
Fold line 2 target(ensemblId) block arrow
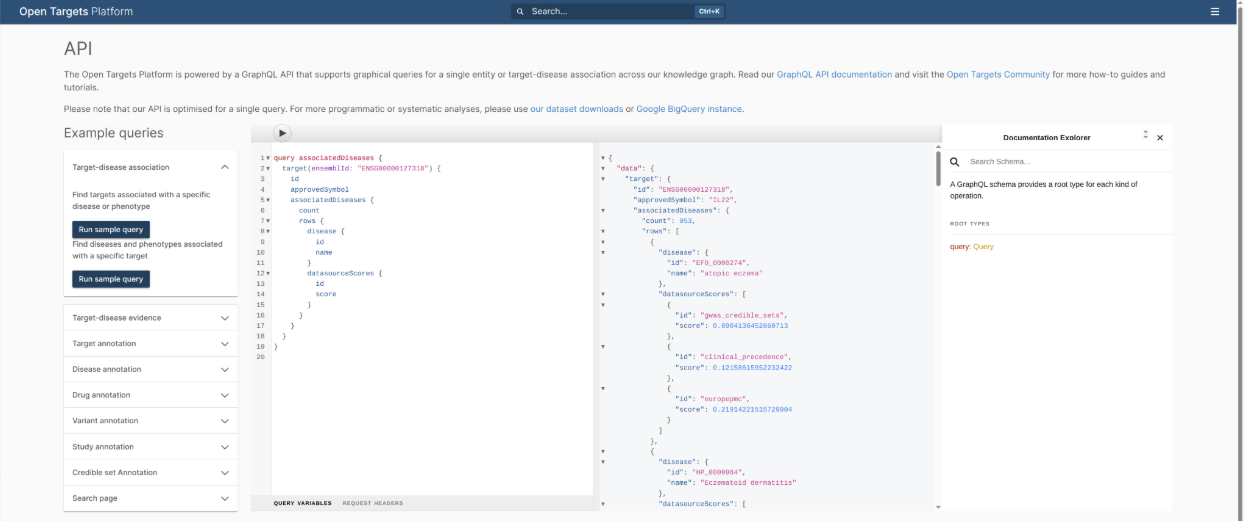tap(268, 168)
